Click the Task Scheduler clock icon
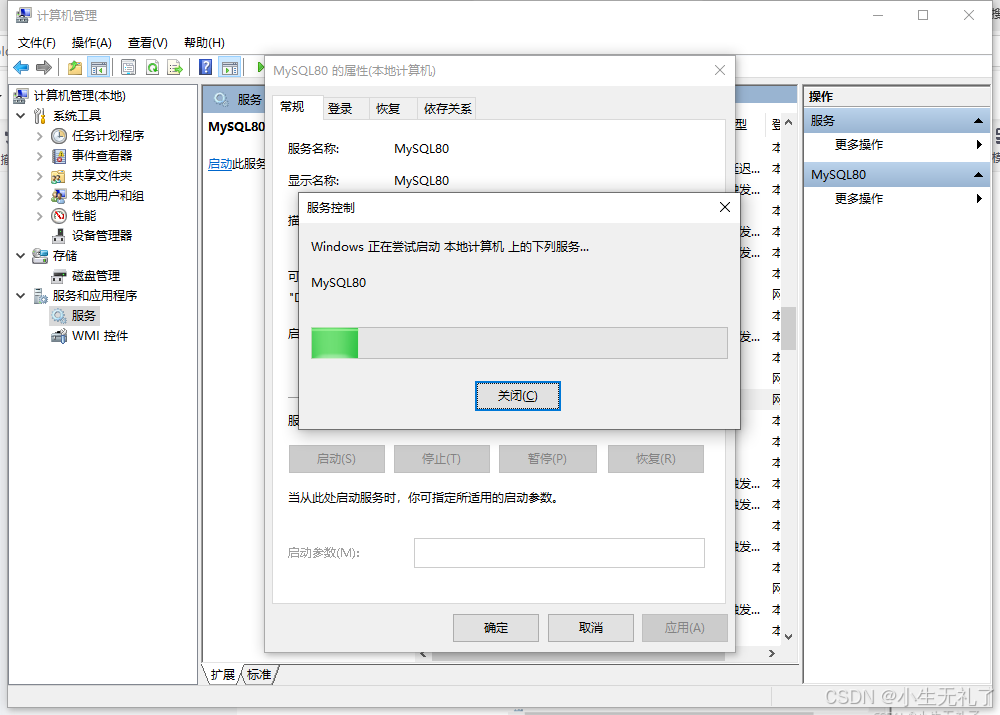 (x=59, y=136)
